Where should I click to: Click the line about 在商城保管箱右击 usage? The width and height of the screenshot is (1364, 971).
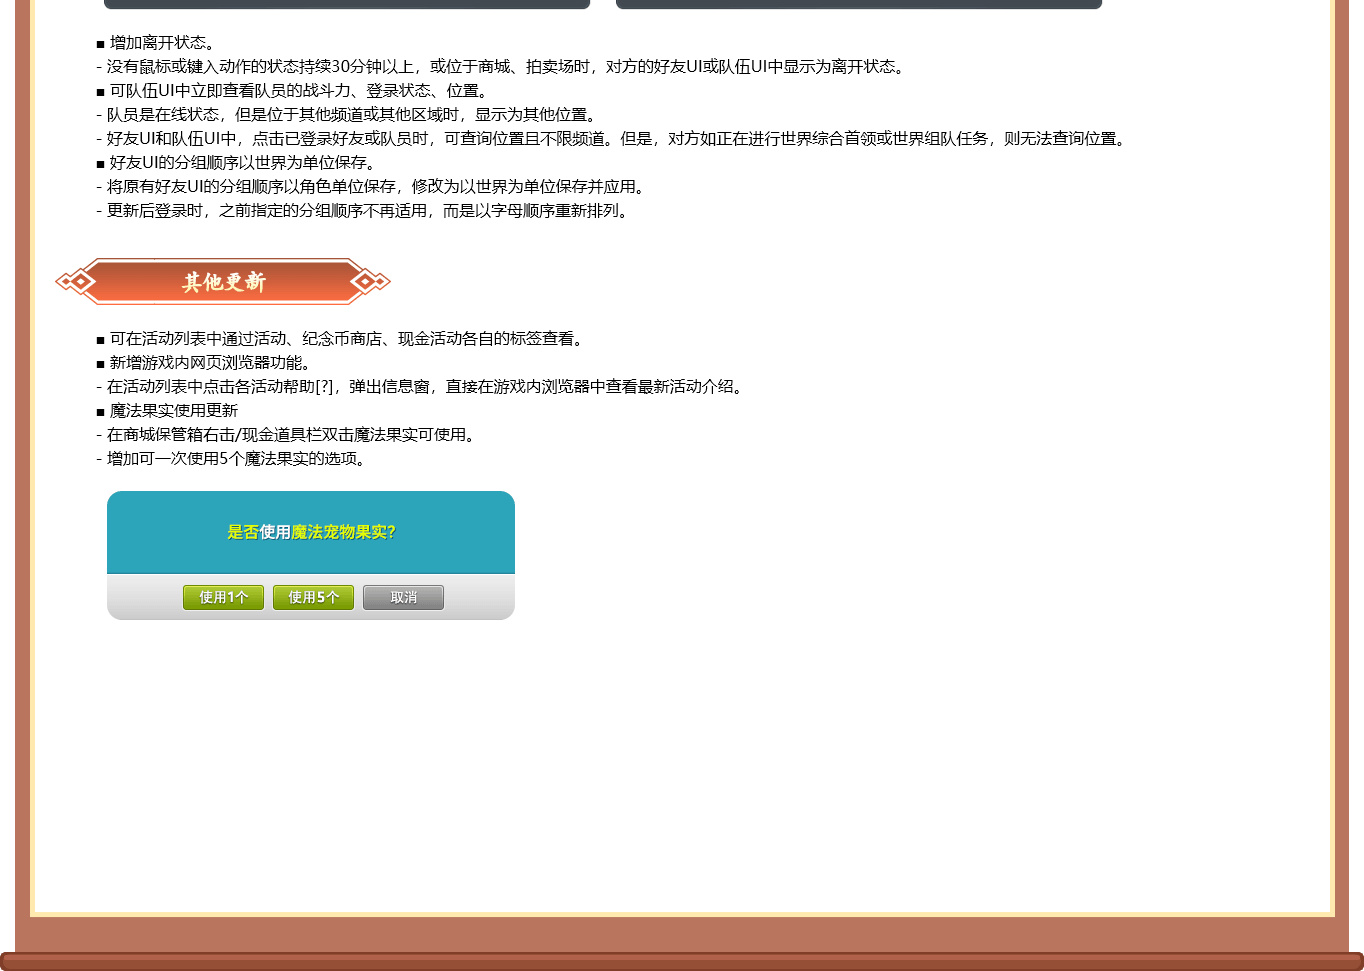click(x=291, y=435)
